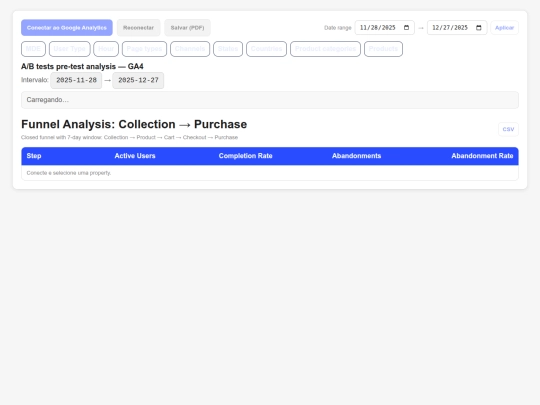540x405 pixels.
Task: Click 'A/B tests pre-test analysis — GA4' title
Action: coord(82,66)
